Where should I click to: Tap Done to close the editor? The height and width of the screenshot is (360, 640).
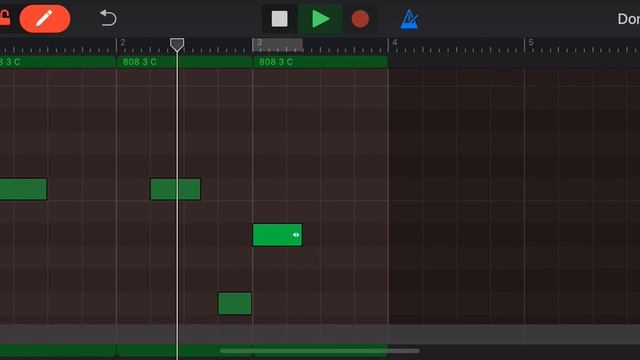[x=629, y=19]
